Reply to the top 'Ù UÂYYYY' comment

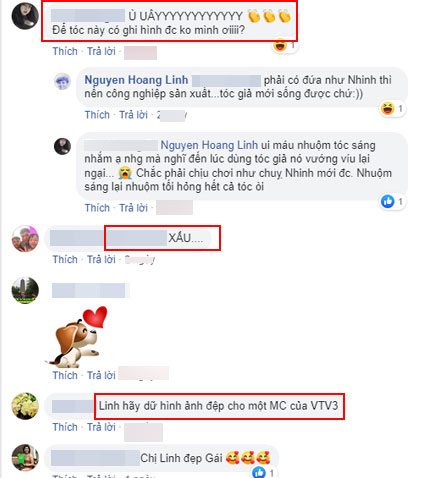click(101, 51)
